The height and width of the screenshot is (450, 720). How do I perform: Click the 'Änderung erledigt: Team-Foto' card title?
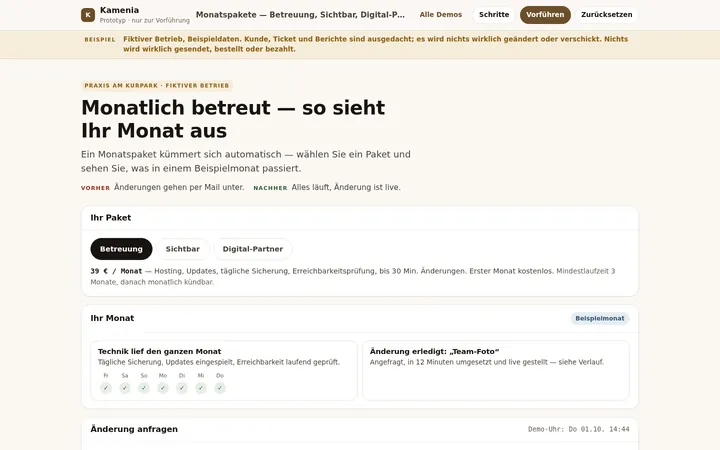coord(434,351)
